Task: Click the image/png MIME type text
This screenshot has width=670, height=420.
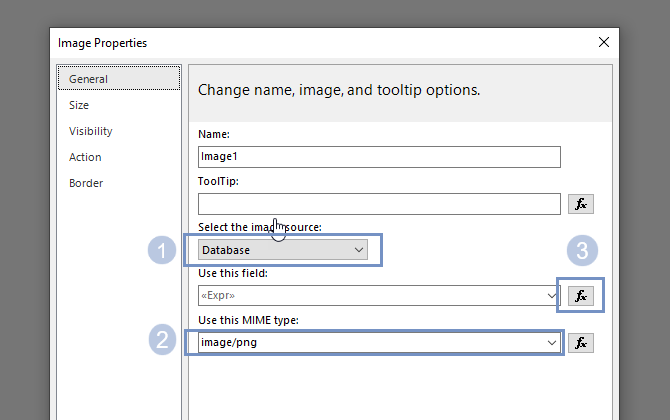Action: click(x=229, y=343)
